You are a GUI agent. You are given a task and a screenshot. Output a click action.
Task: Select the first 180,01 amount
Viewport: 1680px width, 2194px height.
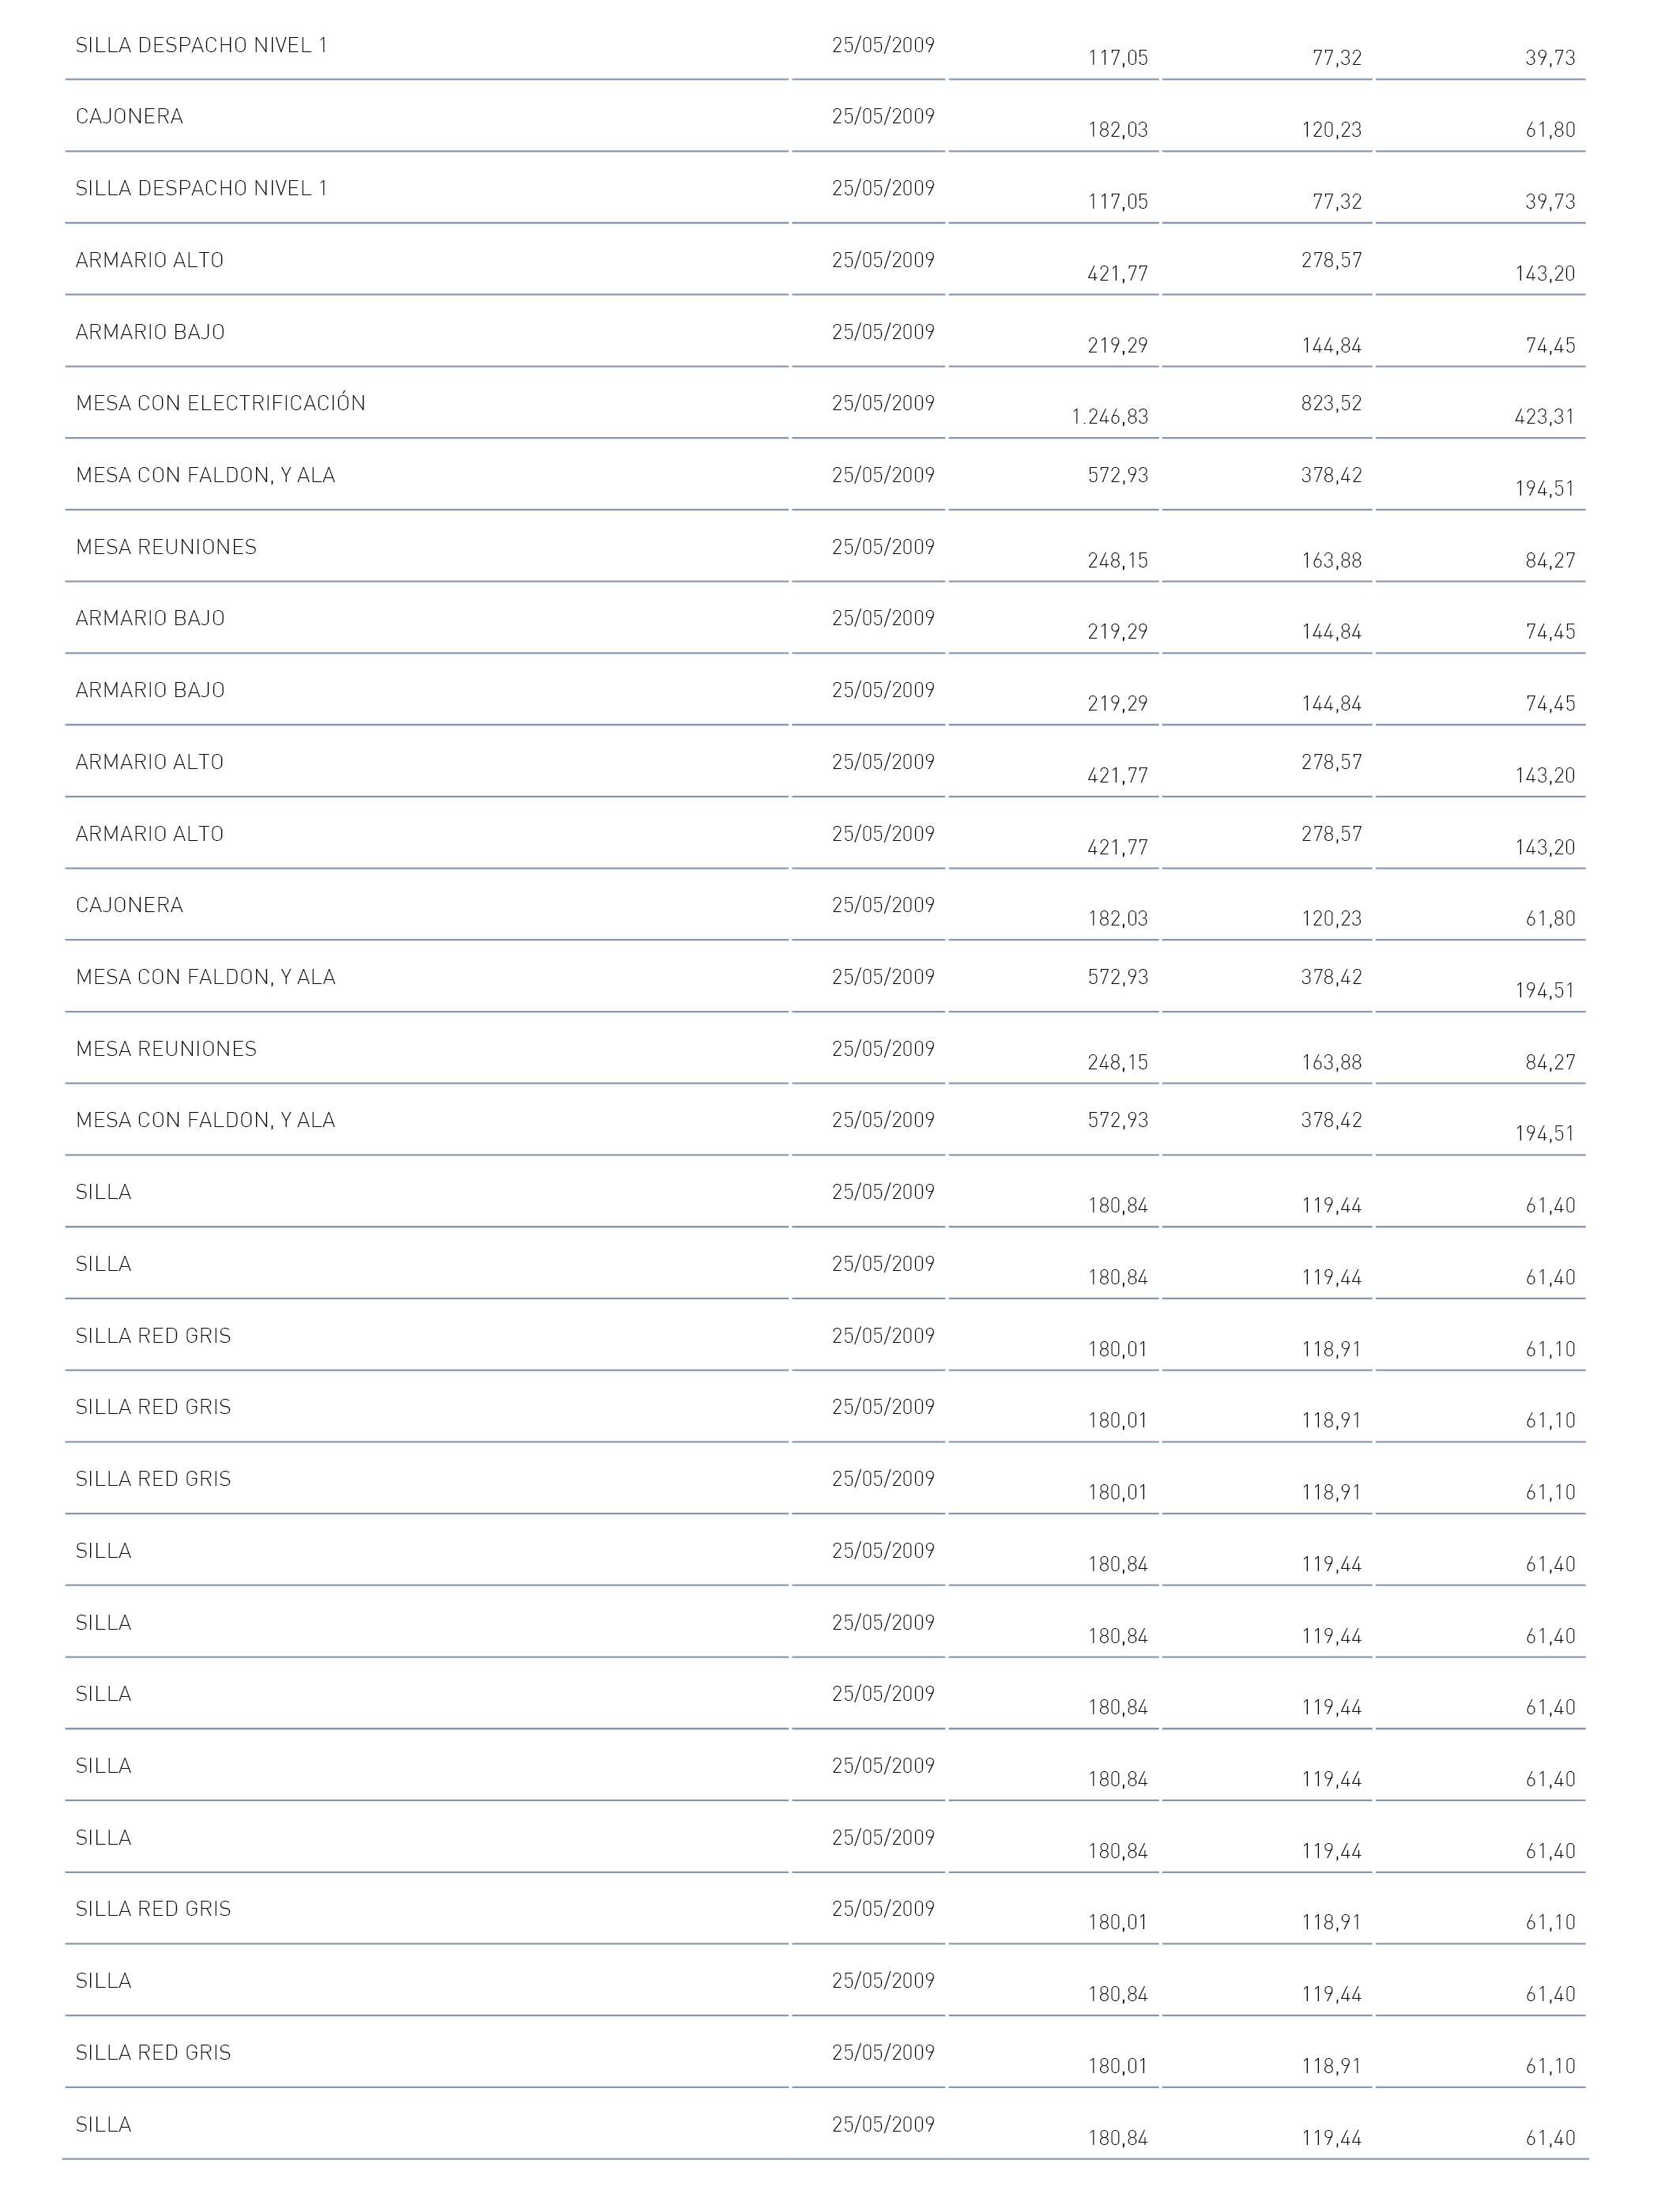coord(1117,1350)
